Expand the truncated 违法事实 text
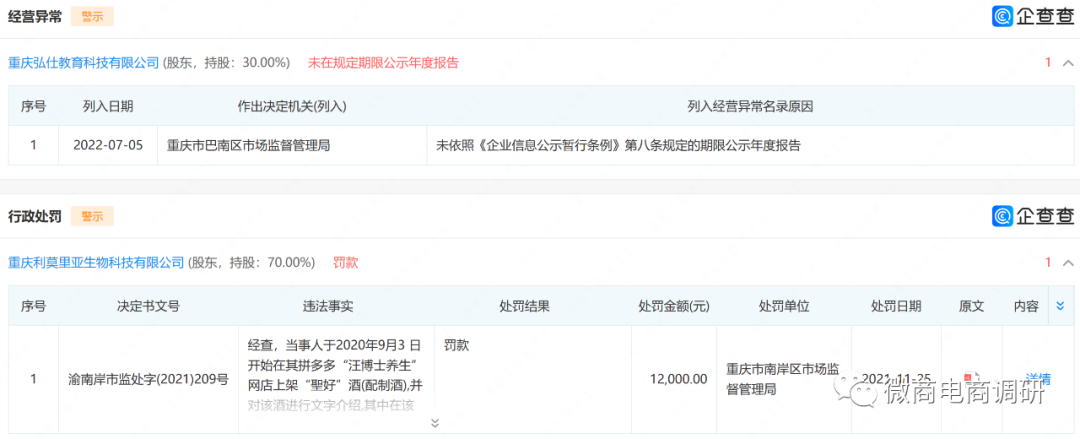This screenshot has height=439, width=1080. coord(435,423)
